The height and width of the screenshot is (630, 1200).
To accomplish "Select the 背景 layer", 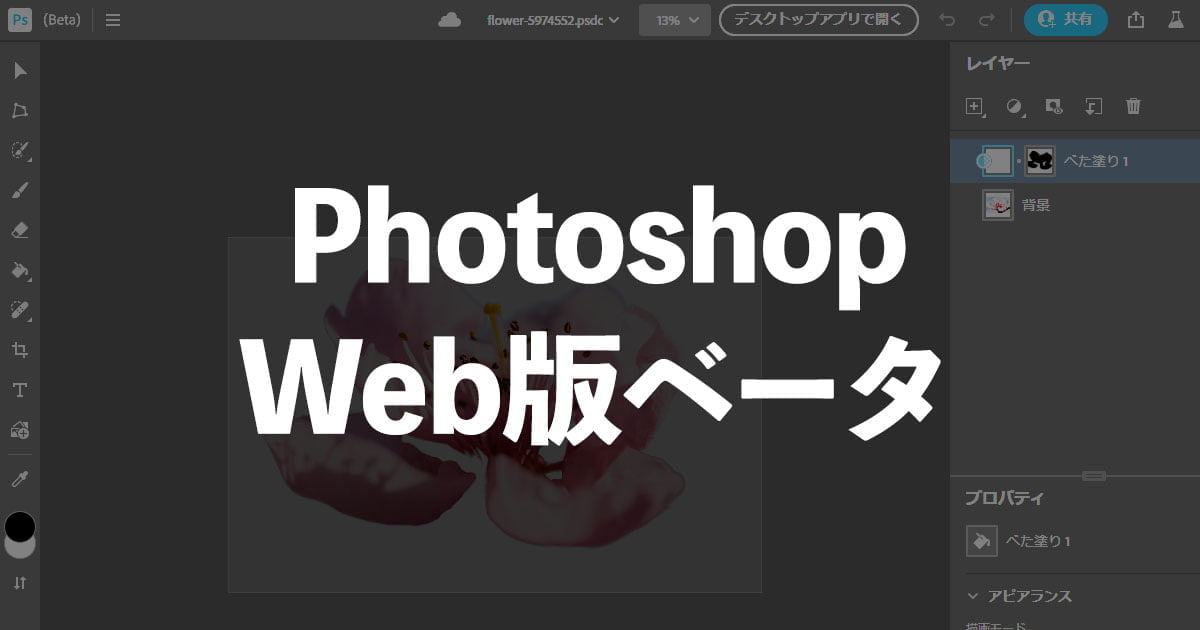I will [x=1035, y=205].
